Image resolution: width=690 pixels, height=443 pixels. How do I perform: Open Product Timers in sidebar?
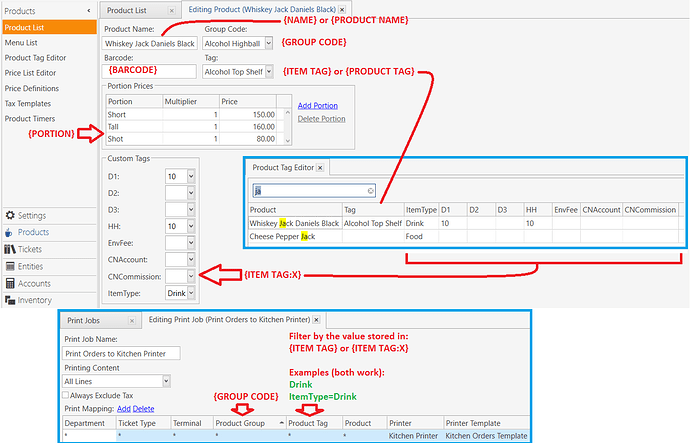pyautogui.click(x=30, y=119)
